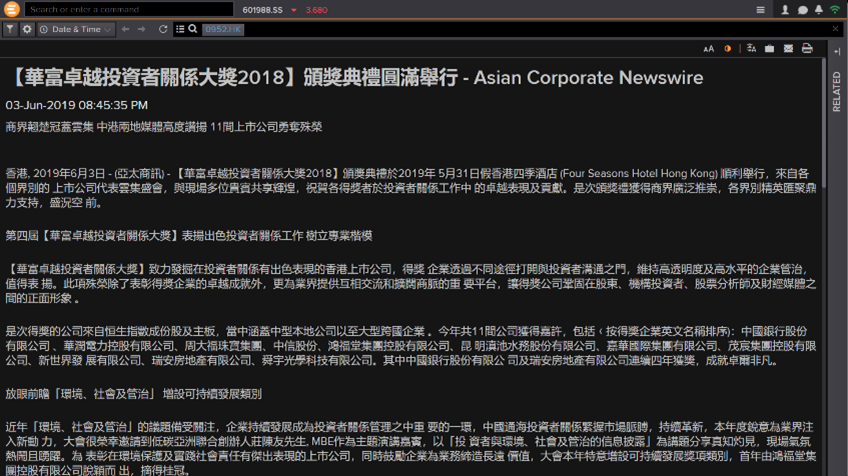Email the article with the envelope icon
This screenshot has height=476, width=848.
789,49
